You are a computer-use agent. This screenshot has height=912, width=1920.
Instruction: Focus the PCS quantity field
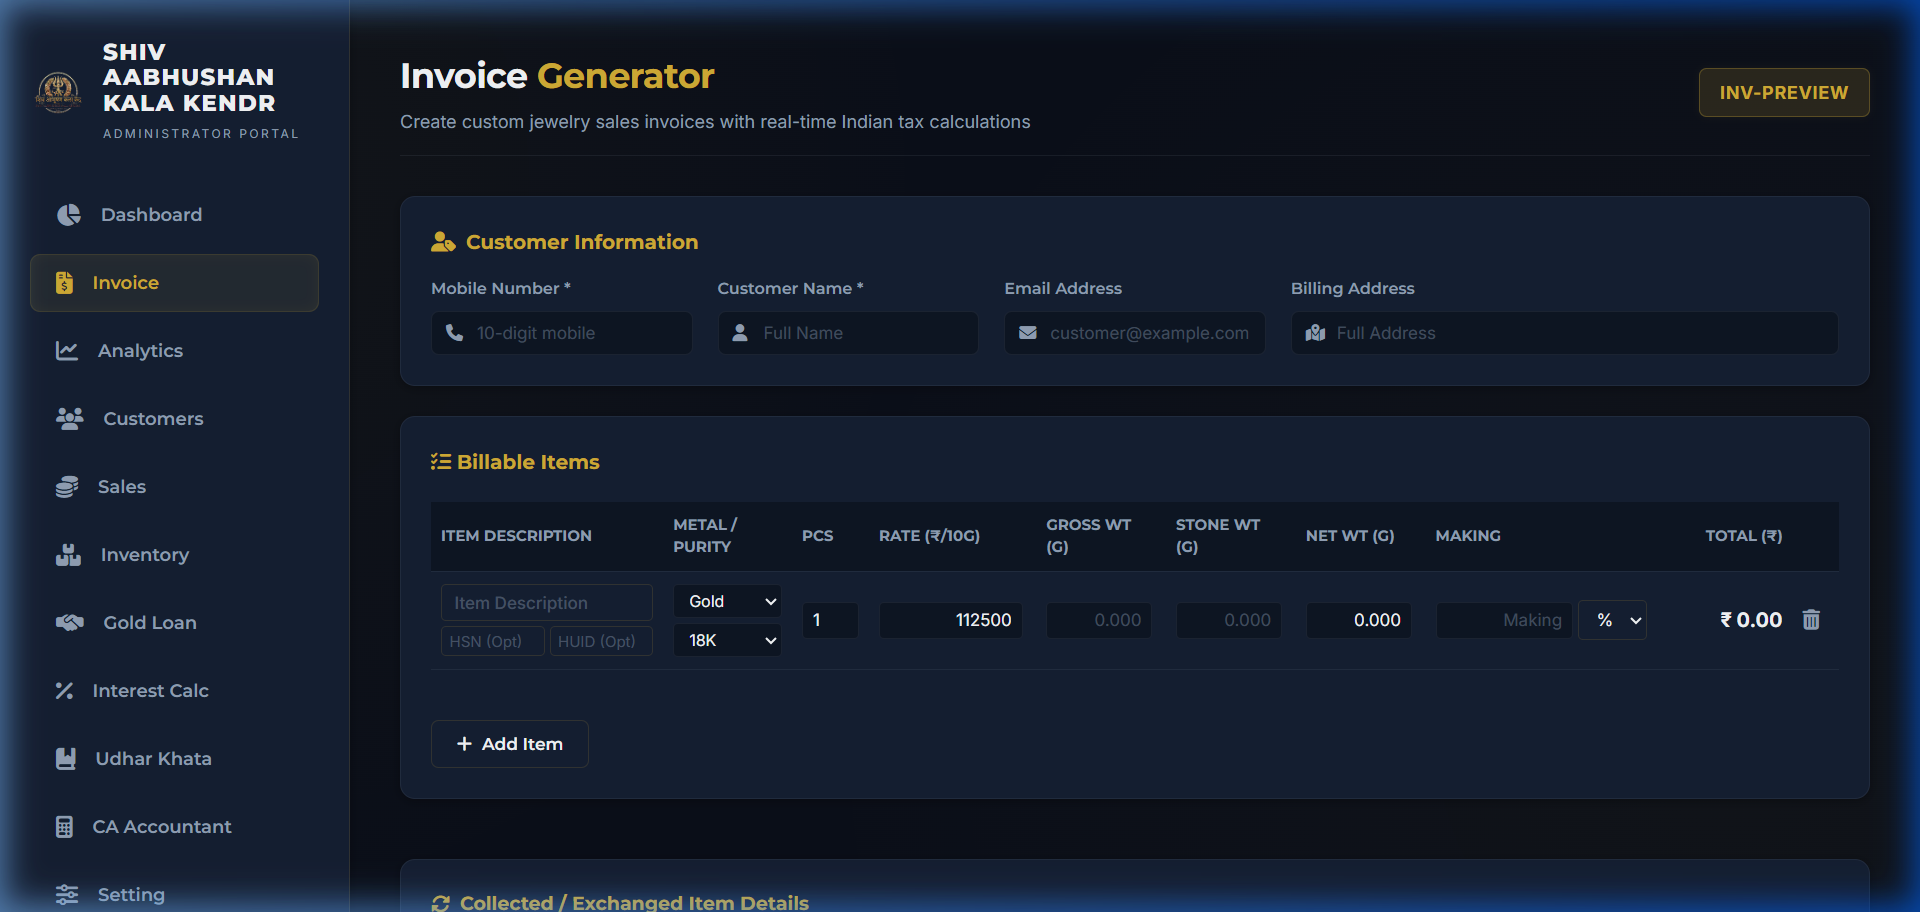830,620
